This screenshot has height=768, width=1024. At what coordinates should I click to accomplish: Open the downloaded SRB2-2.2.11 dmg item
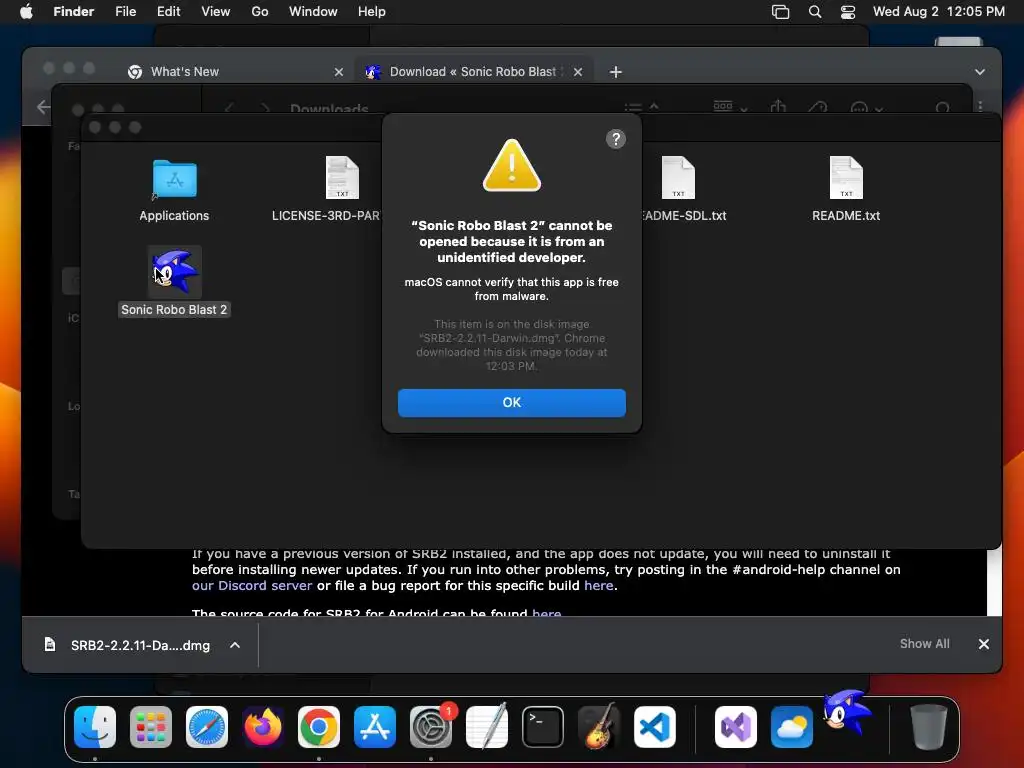(x=127, y=645)
